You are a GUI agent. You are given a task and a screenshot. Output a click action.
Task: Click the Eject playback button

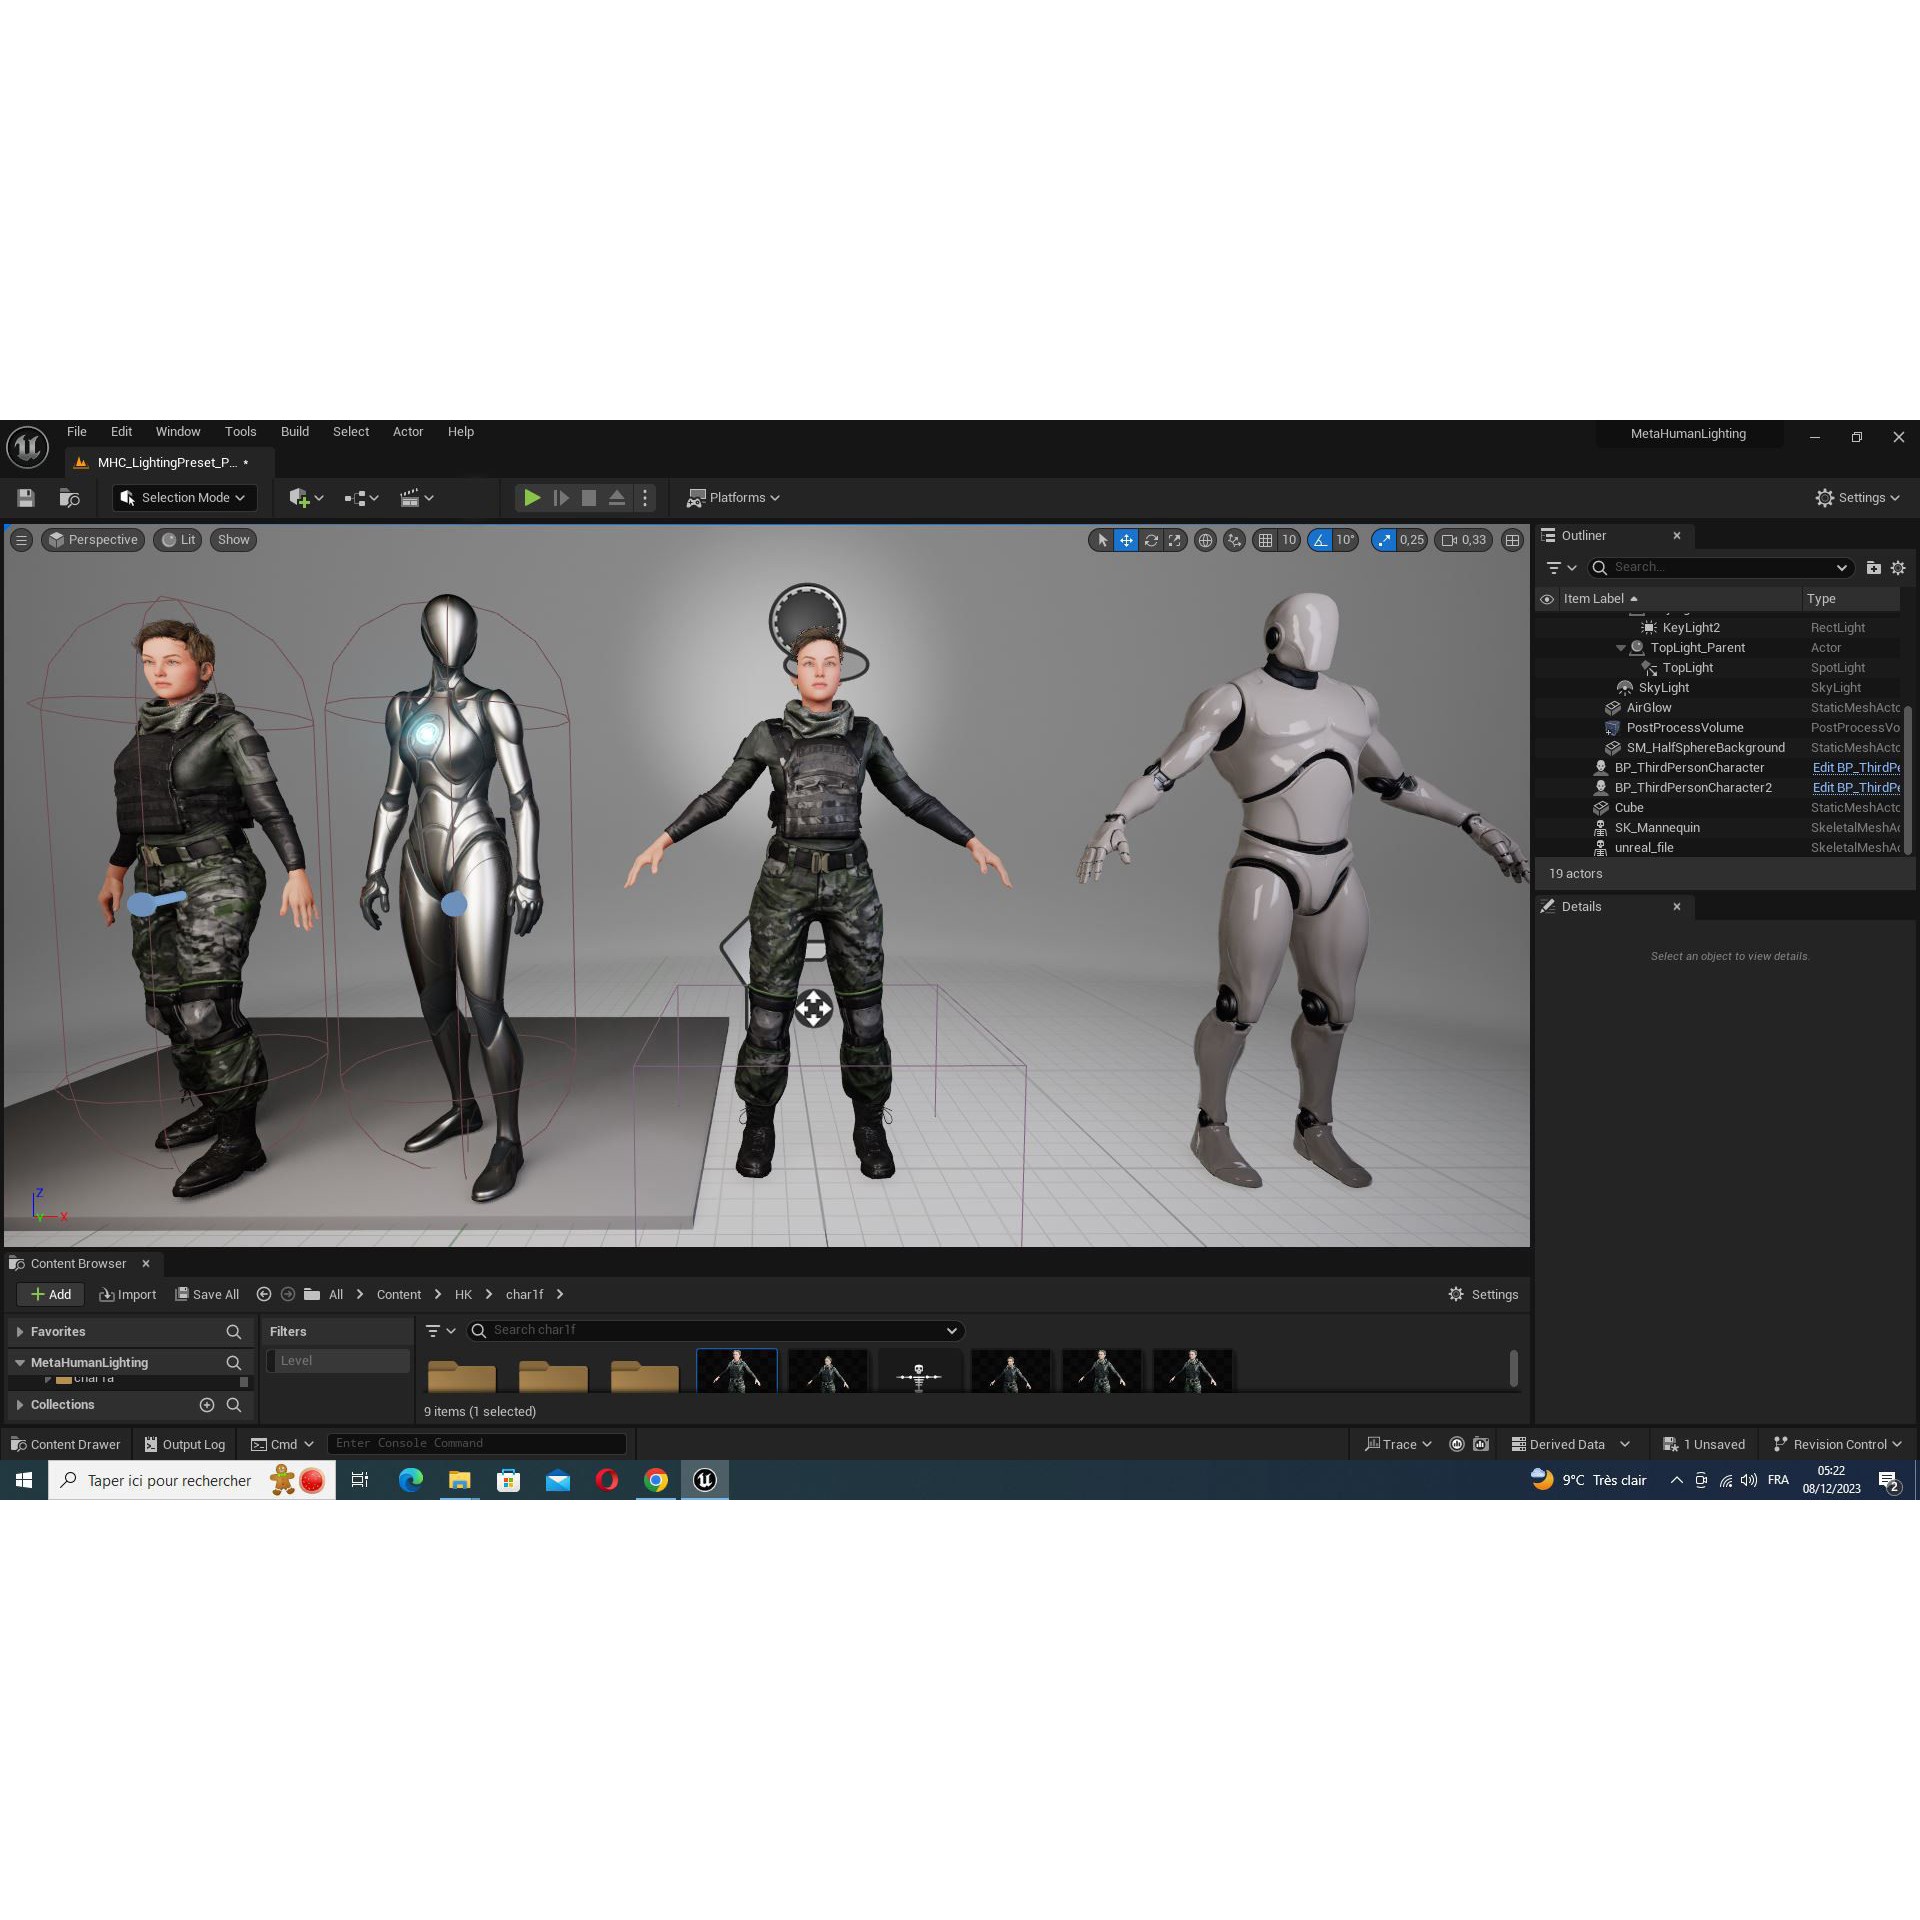(x=617, y=498)
